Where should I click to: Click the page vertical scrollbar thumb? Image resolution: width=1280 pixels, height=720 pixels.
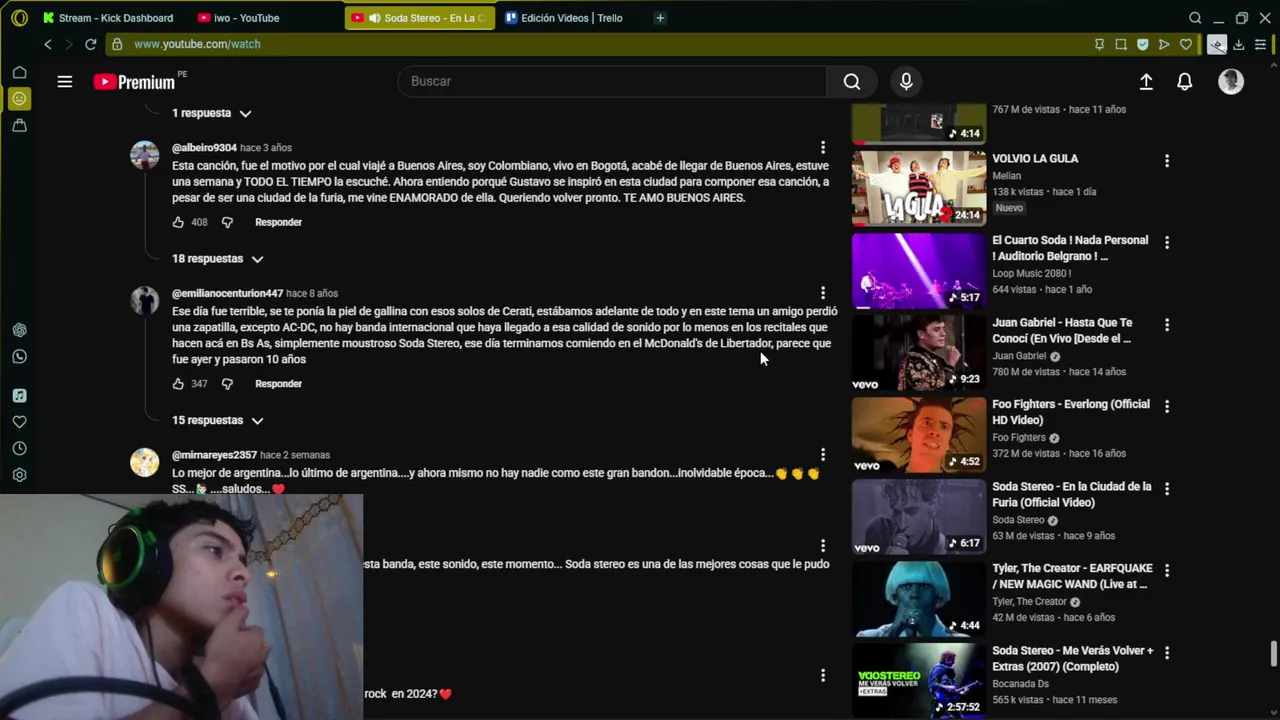pos(1273,653)
